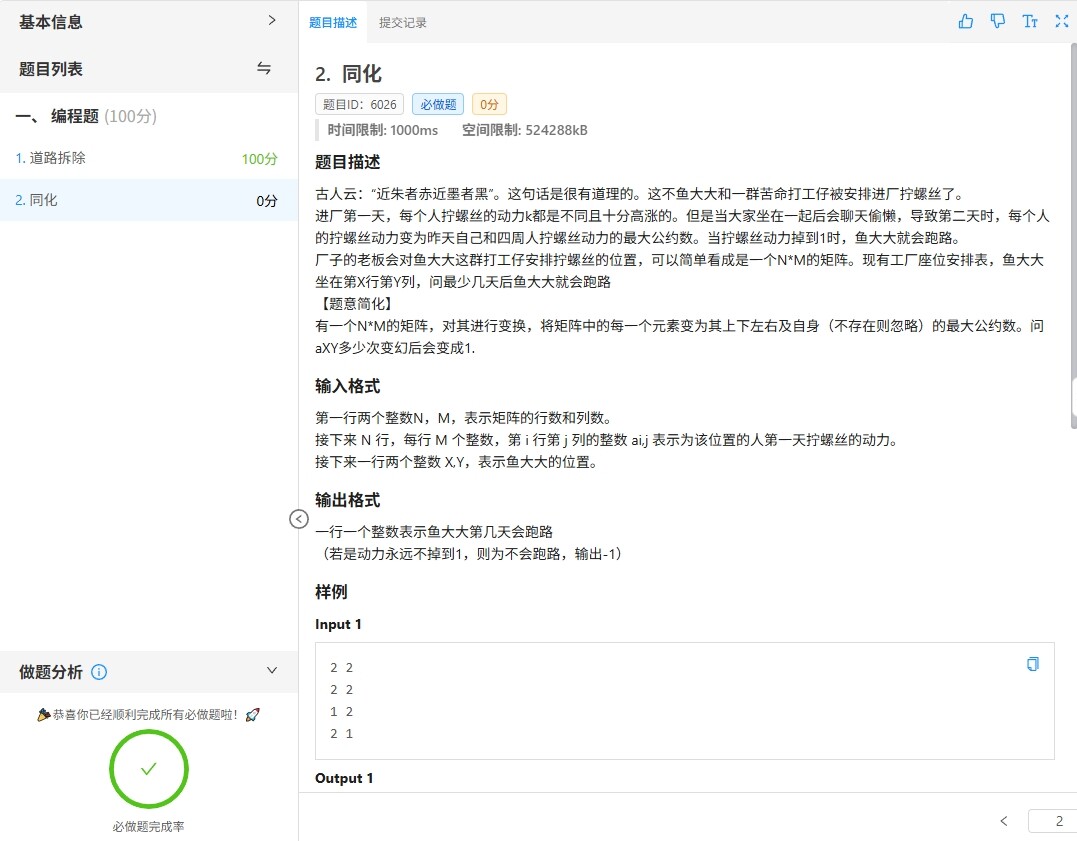Viewport: 1077px width, 841px height.
Task: Collapse the 一、编程题 group
Action: [86, 117]
